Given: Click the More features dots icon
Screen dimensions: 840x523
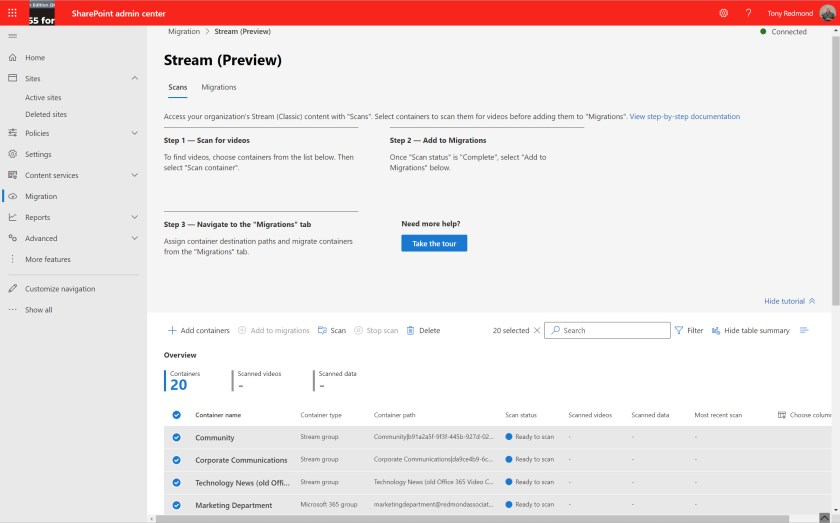Looking at the screenshot, I should pyautogui.click(x=13, y=259).
